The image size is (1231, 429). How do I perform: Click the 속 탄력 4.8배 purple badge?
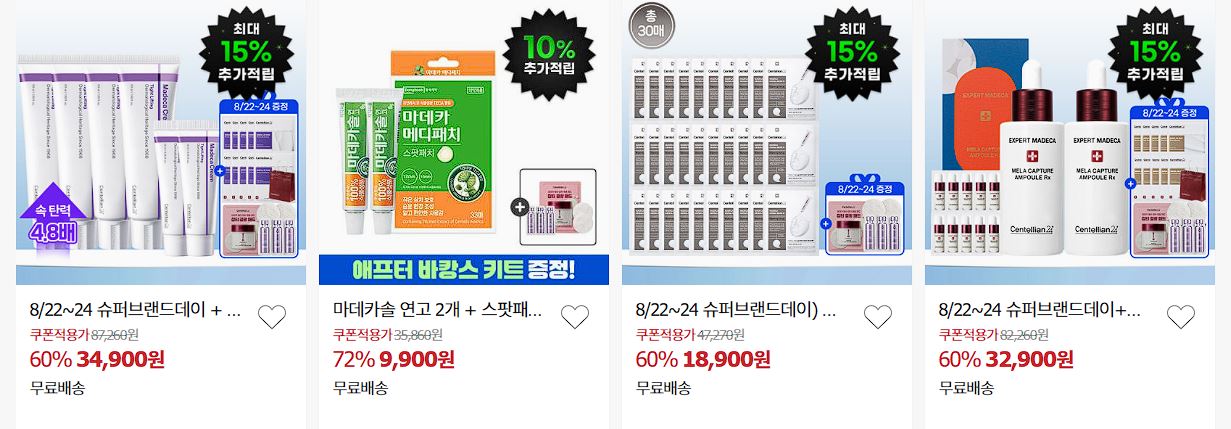point(57,229)
